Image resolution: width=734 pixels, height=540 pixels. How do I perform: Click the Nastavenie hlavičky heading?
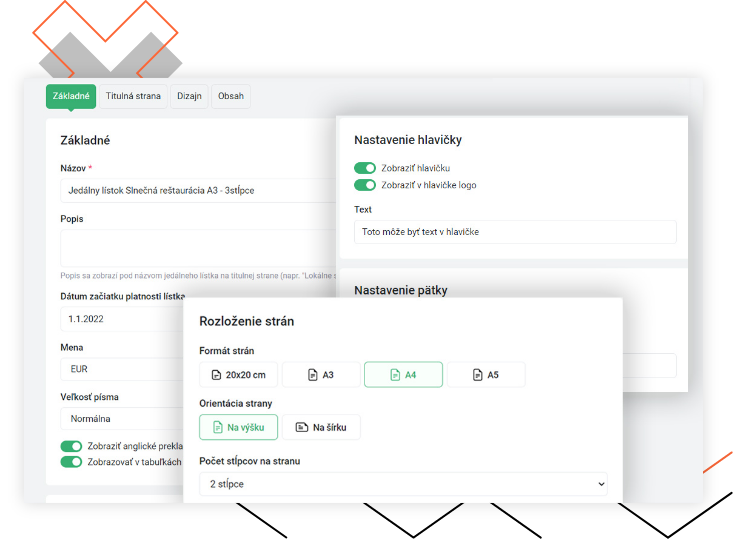408,140
